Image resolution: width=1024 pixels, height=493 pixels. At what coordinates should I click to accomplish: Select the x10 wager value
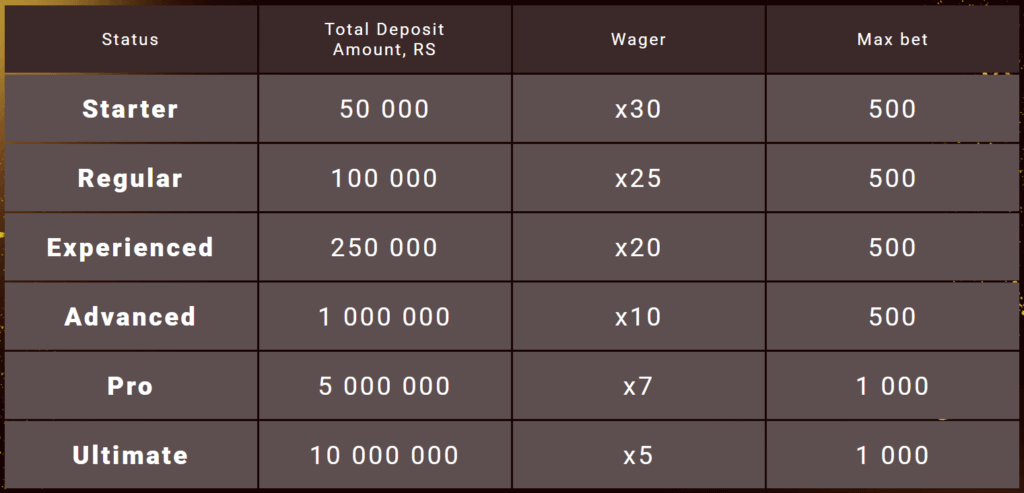click(638, 317)
